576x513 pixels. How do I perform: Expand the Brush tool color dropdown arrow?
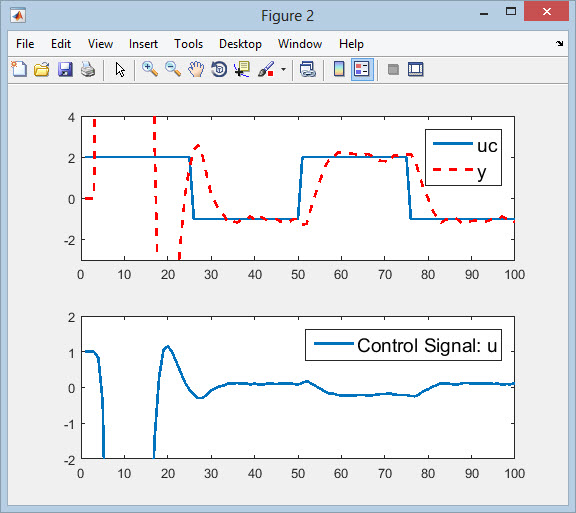click(283, 69)
